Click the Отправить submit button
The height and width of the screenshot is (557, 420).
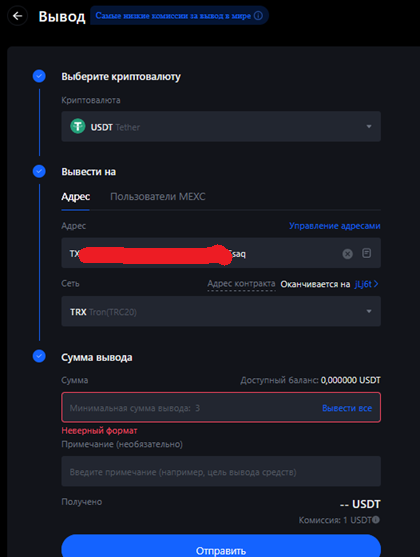click(x=221, y=547)
